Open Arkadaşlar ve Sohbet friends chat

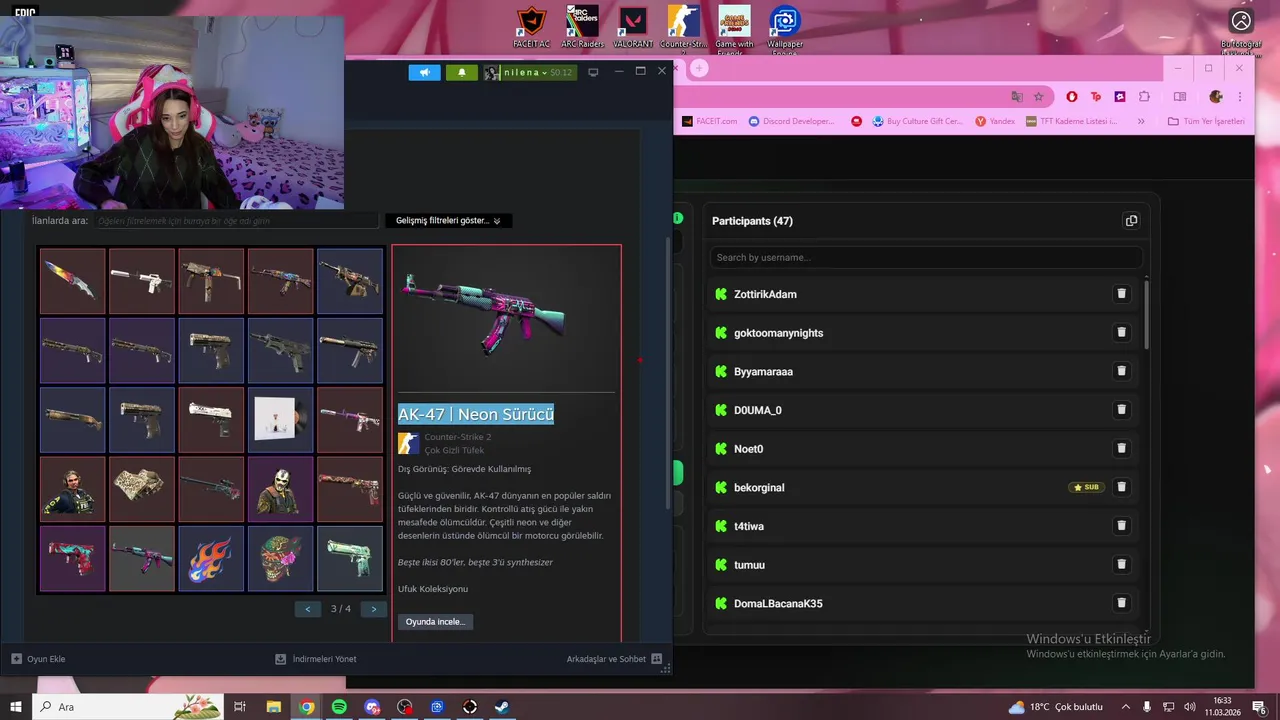[x=614, y=659]
